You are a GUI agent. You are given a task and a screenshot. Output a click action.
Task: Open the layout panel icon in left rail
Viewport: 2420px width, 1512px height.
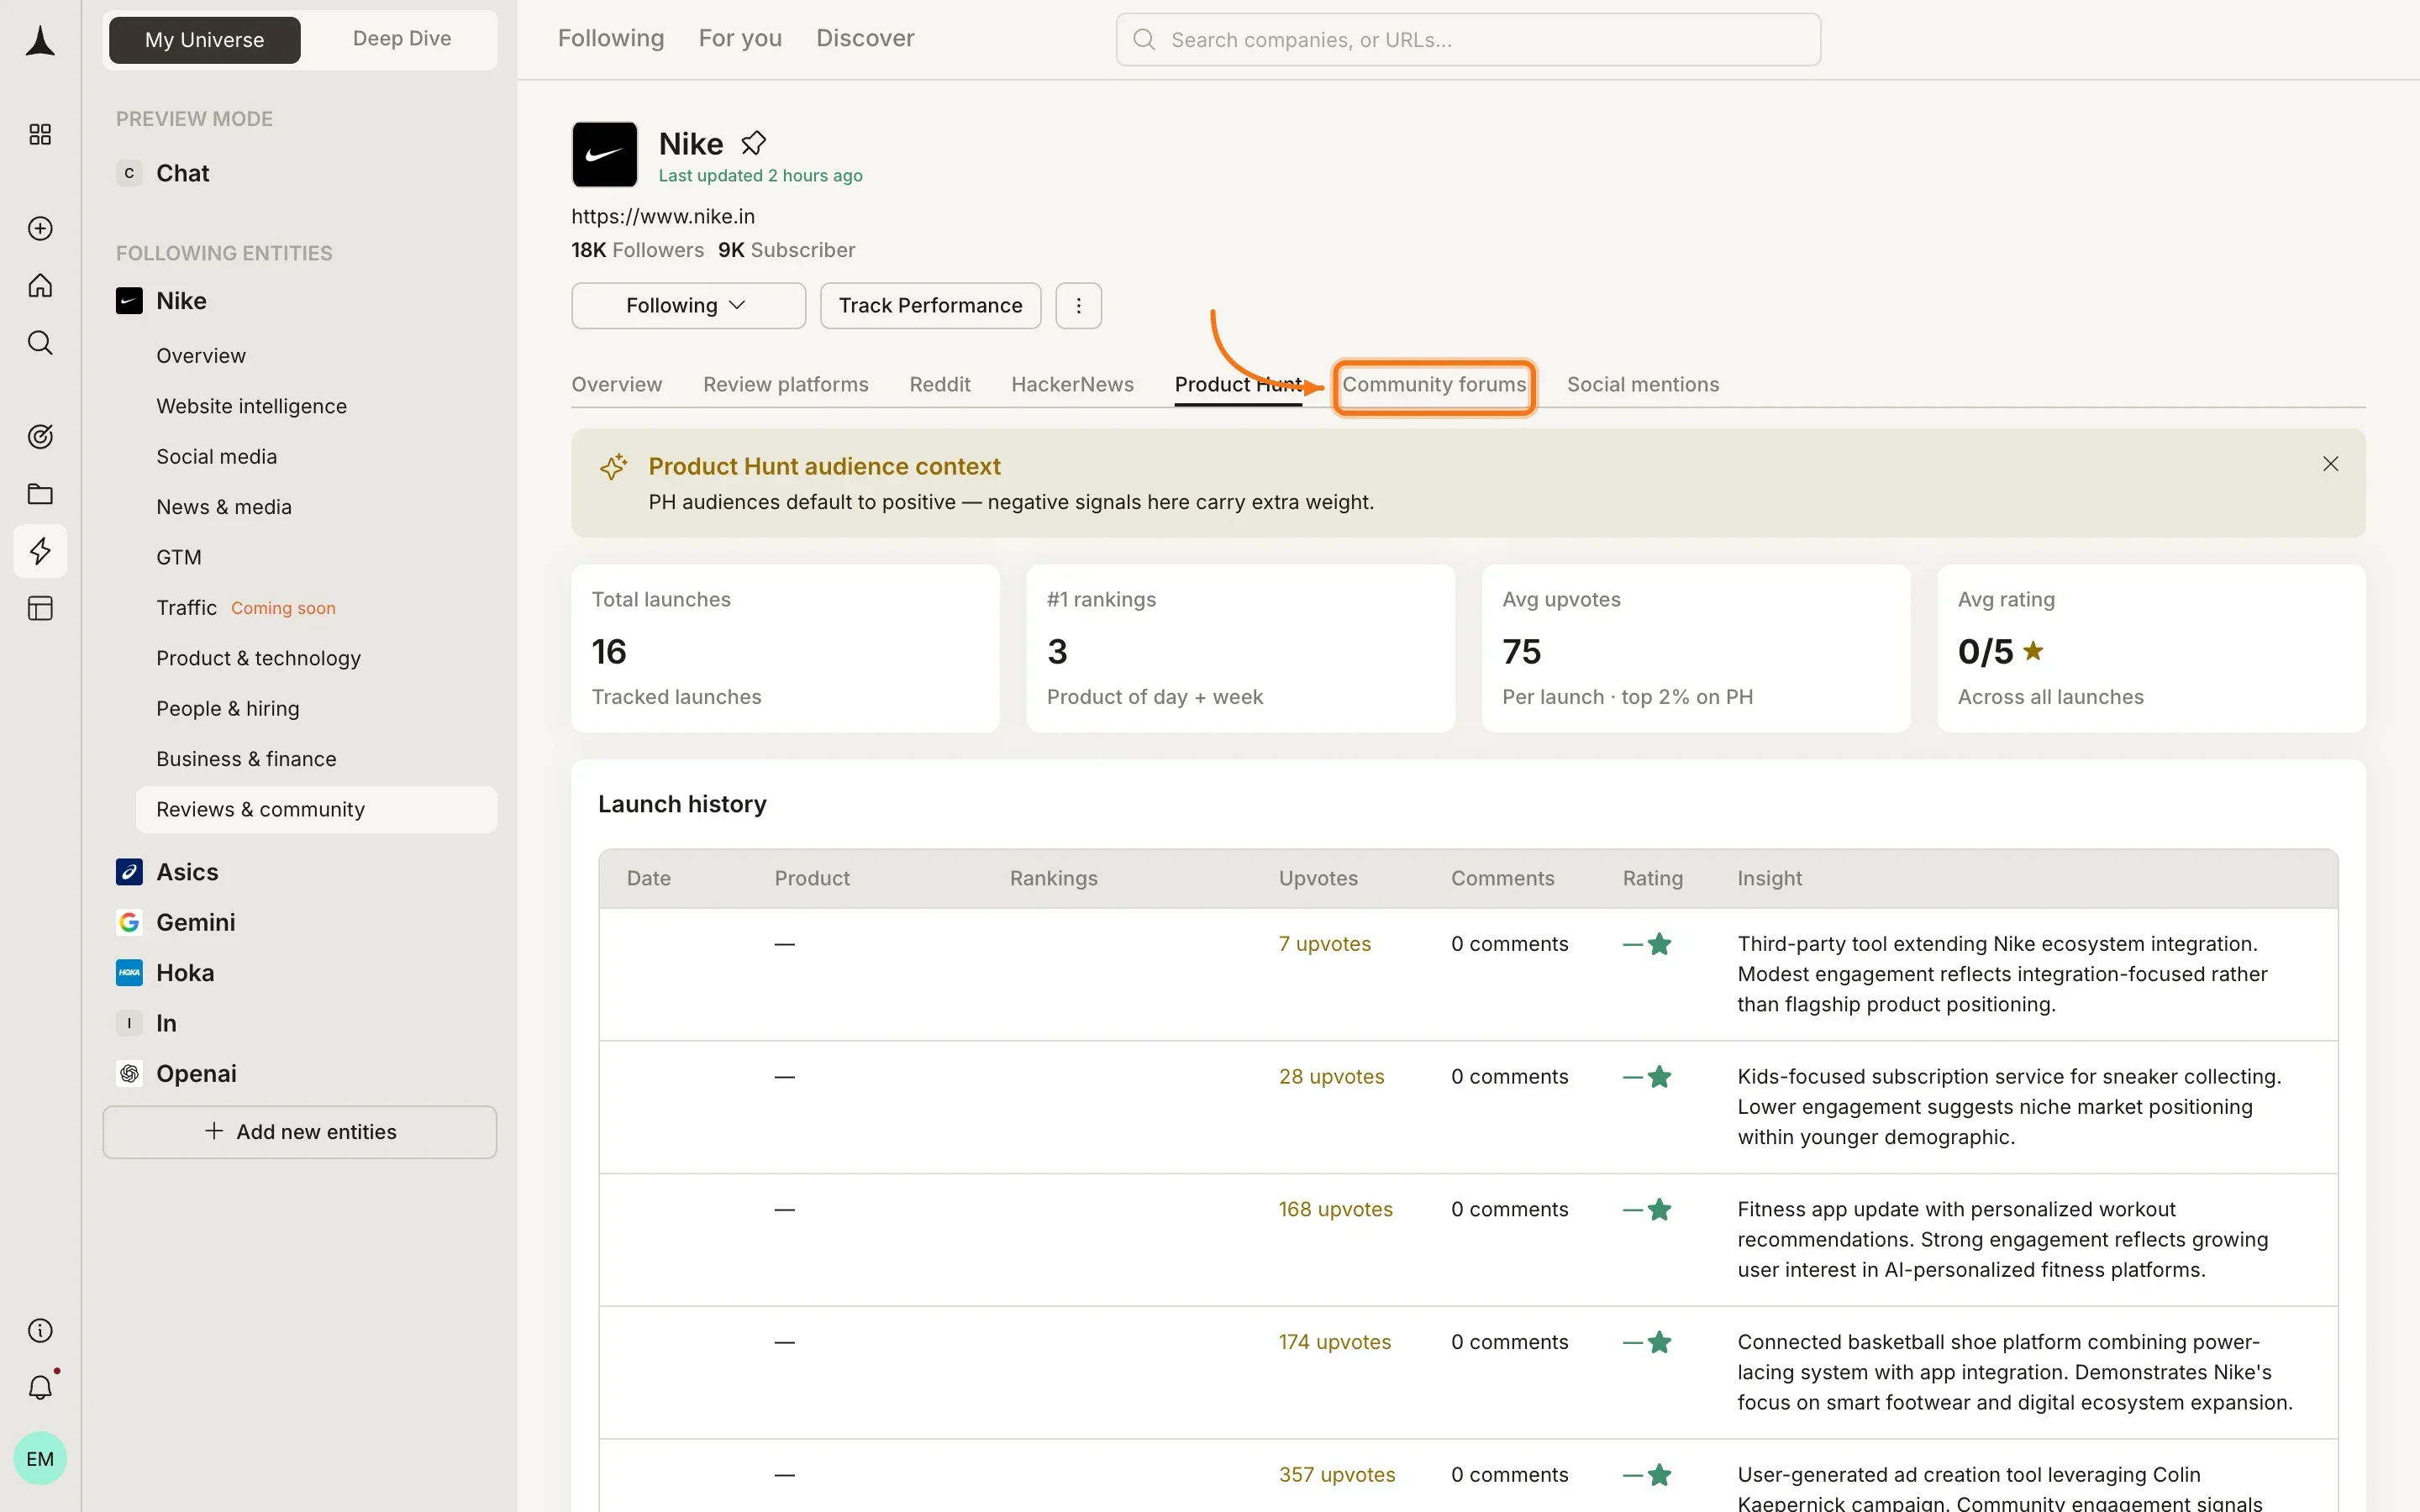40,608
